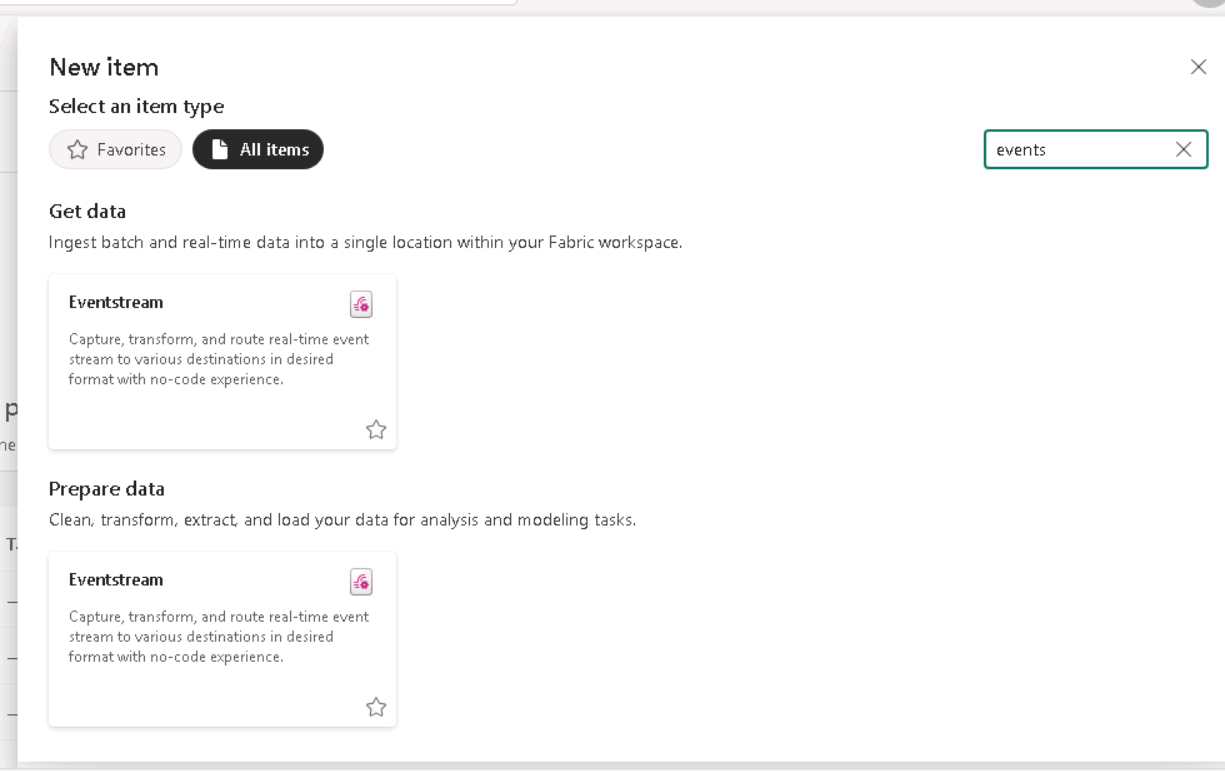This screenshot has width=1225, height=771.
Task: Open Eventstream title in Prepare data section
Action: click(x=116, y=580)
